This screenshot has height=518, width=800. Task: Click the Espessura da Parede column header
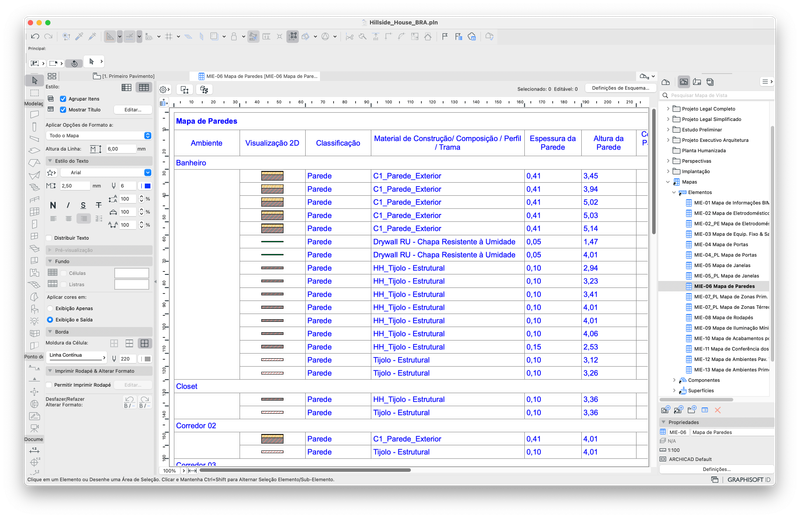(553, 143)
